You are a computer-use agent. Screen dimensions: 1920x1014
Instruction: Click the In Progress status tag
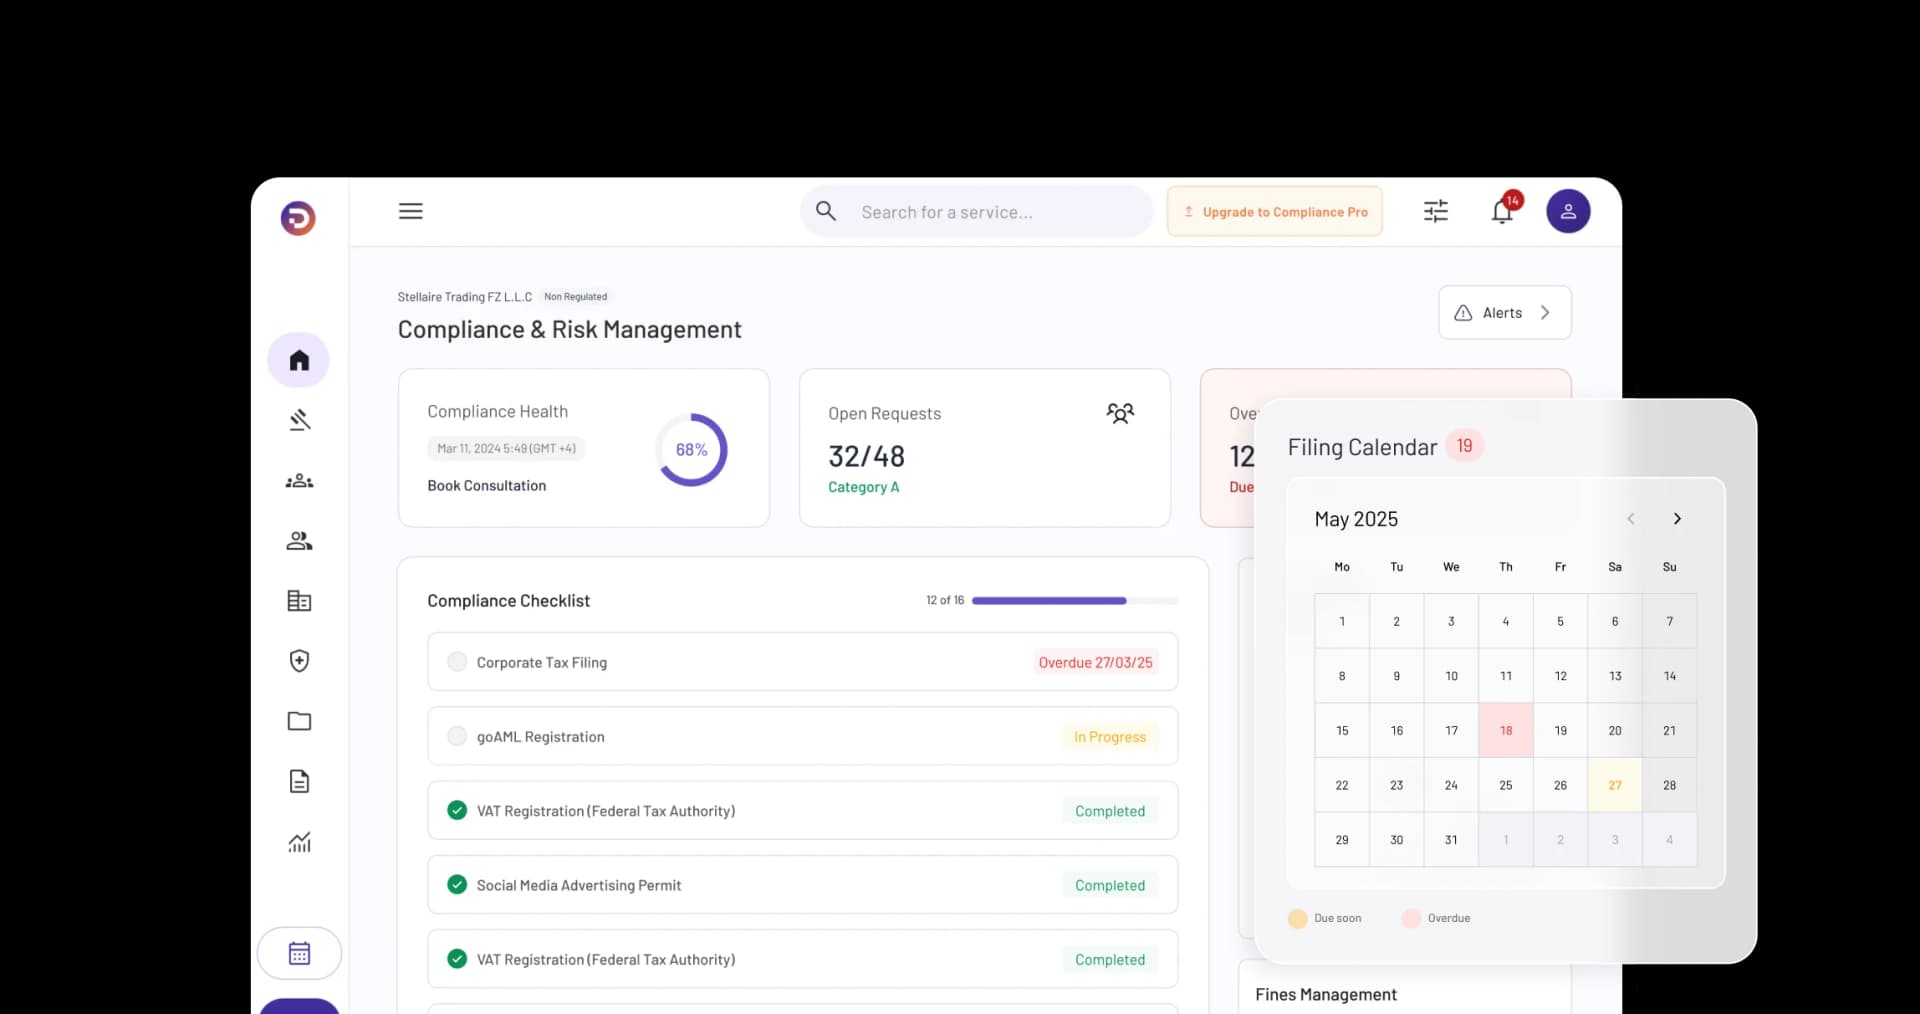(1110, 737)
